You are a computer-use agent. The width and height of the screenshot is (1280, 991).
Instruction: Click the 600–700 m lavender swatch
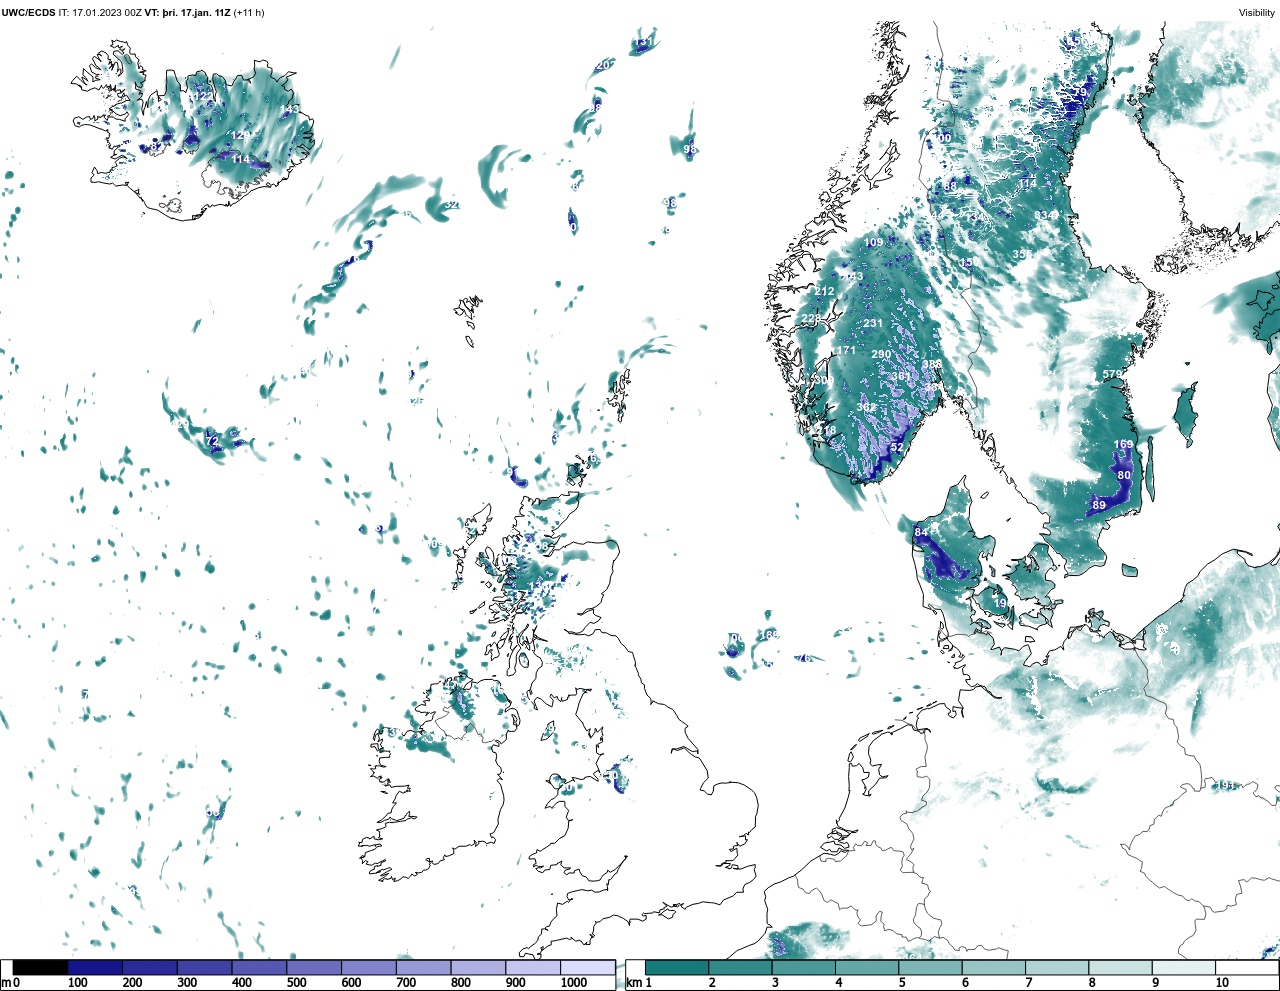point(368,967)
